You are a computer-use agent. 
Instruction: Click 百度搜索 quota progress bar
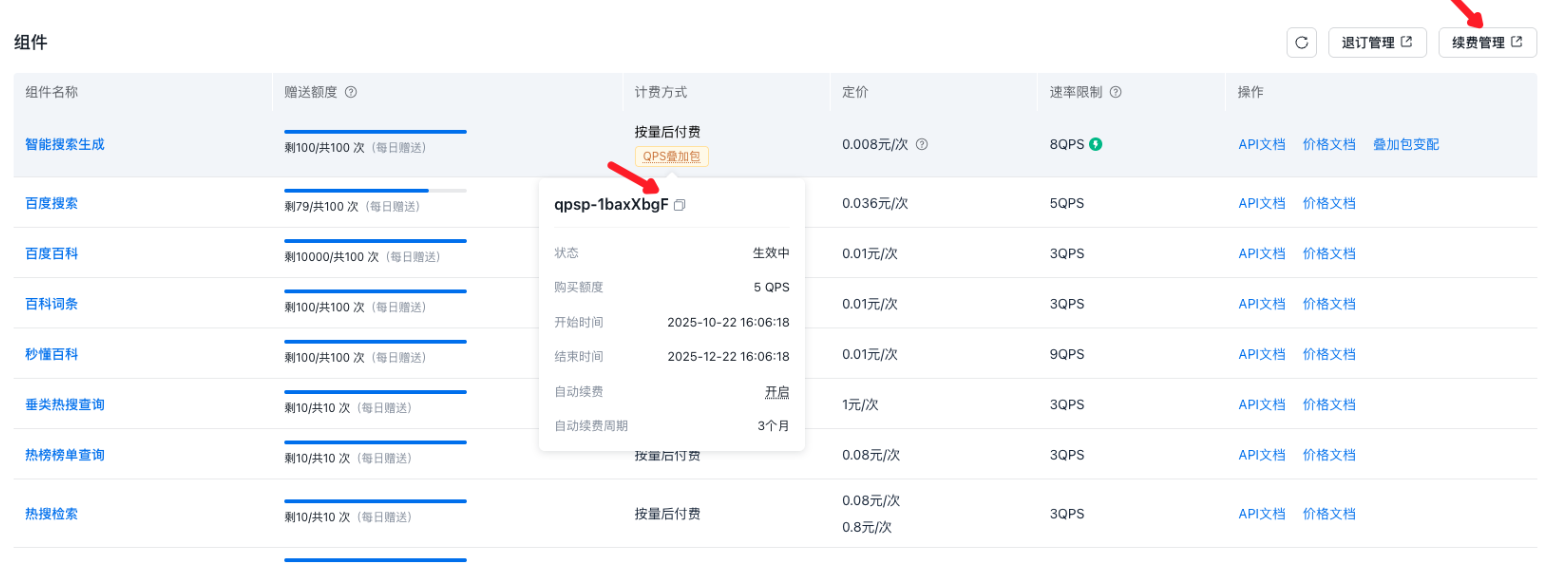click(375, 190)
